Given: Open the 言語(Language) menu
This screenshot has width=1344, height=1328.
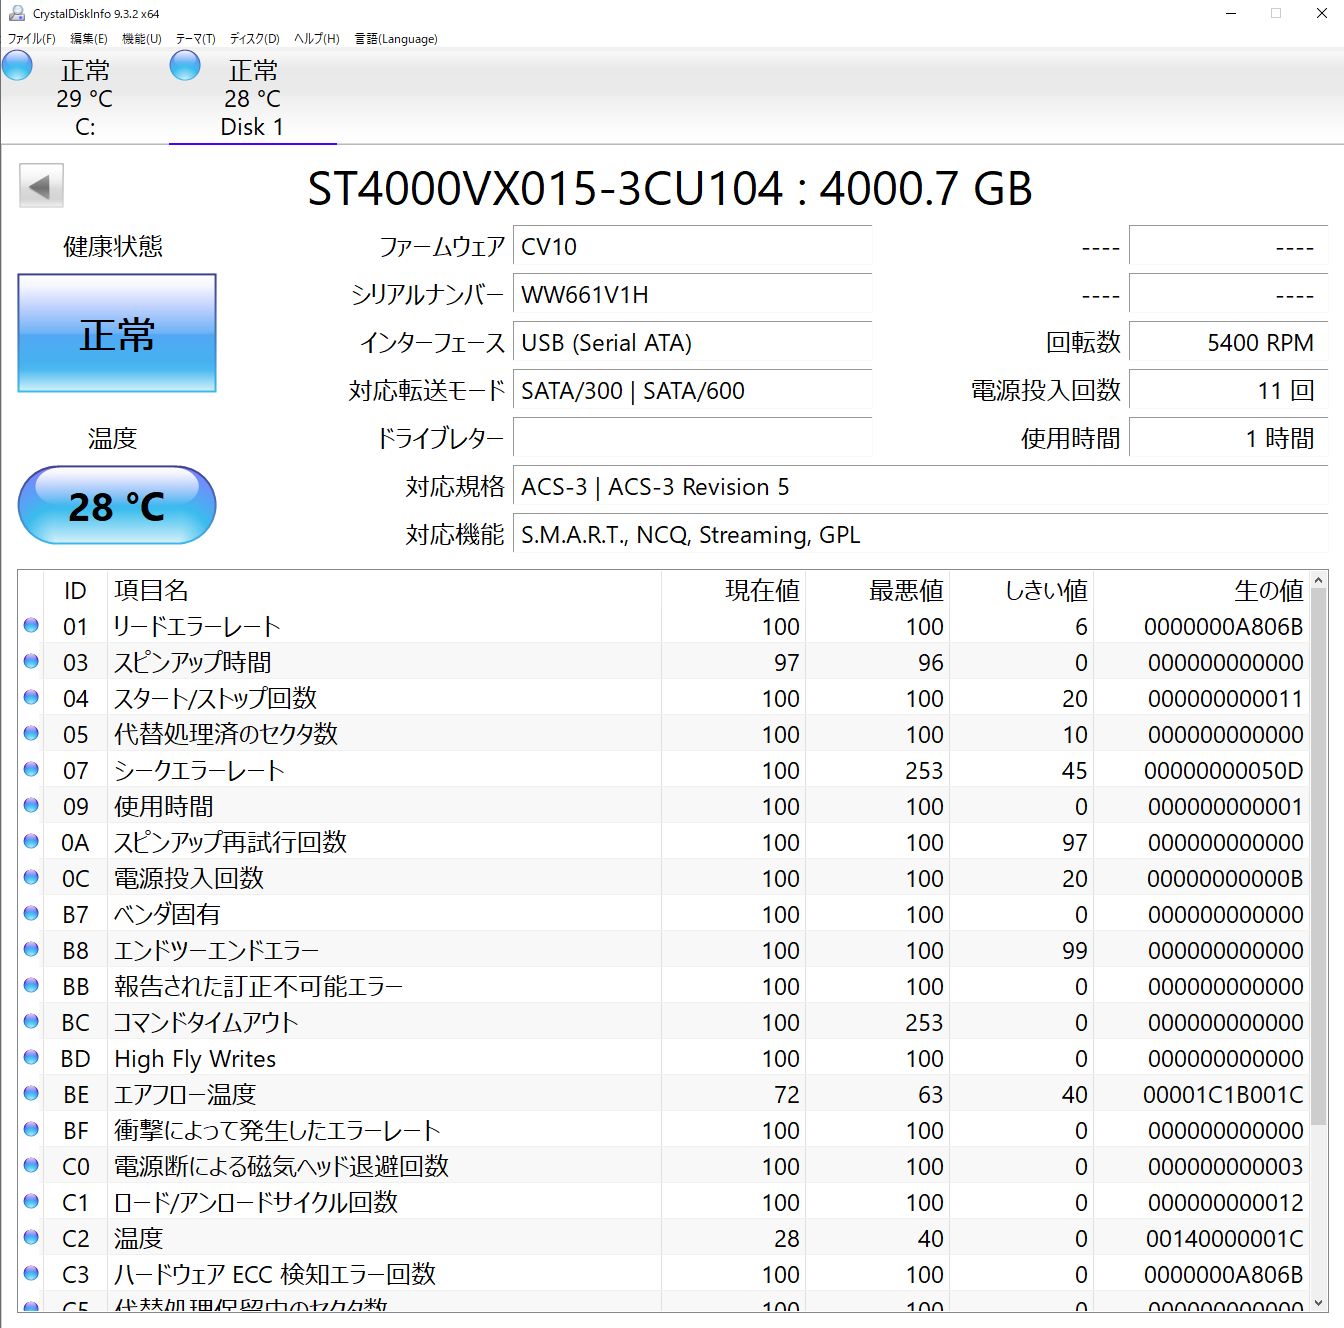Looking at the screenshot, I should coord(396,38).
